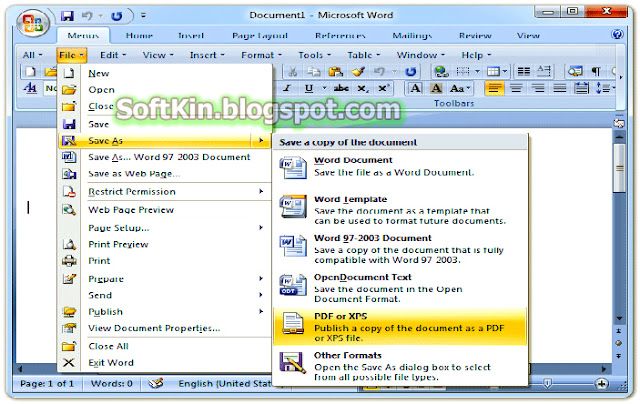Click the vertical scrollbar down arrow

(x=619, y=318)
